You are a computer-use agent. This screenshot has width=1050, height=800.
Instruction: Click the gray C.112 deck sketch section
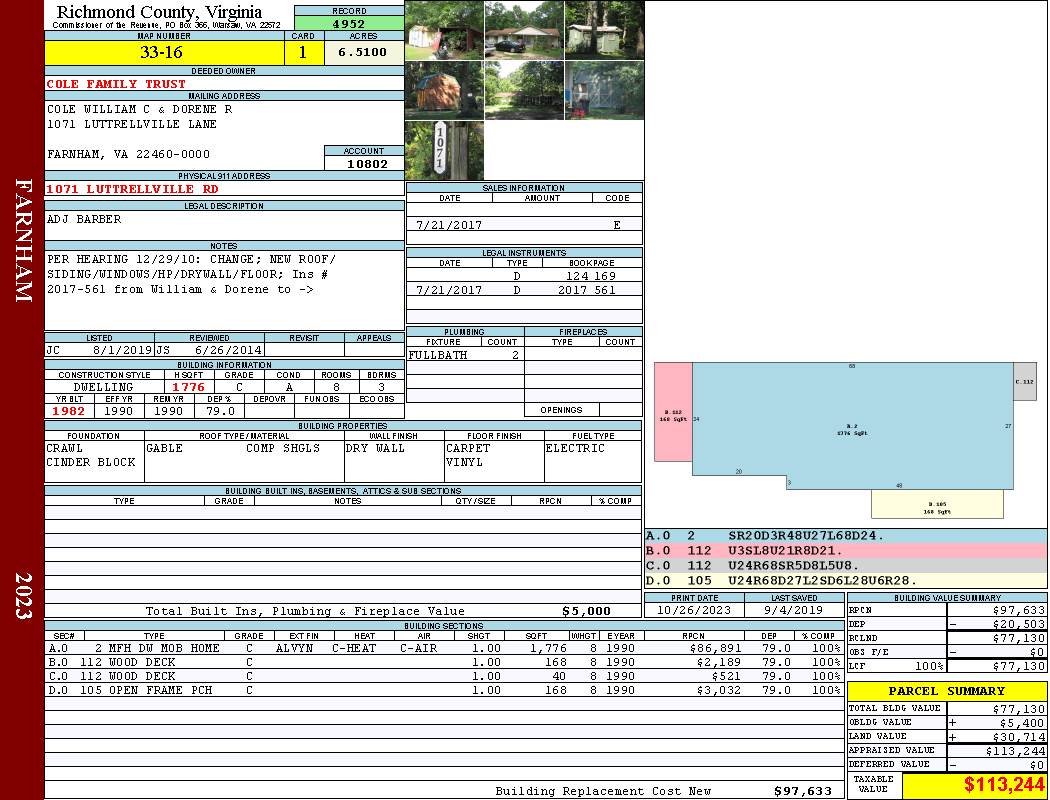coord(1024,382)
